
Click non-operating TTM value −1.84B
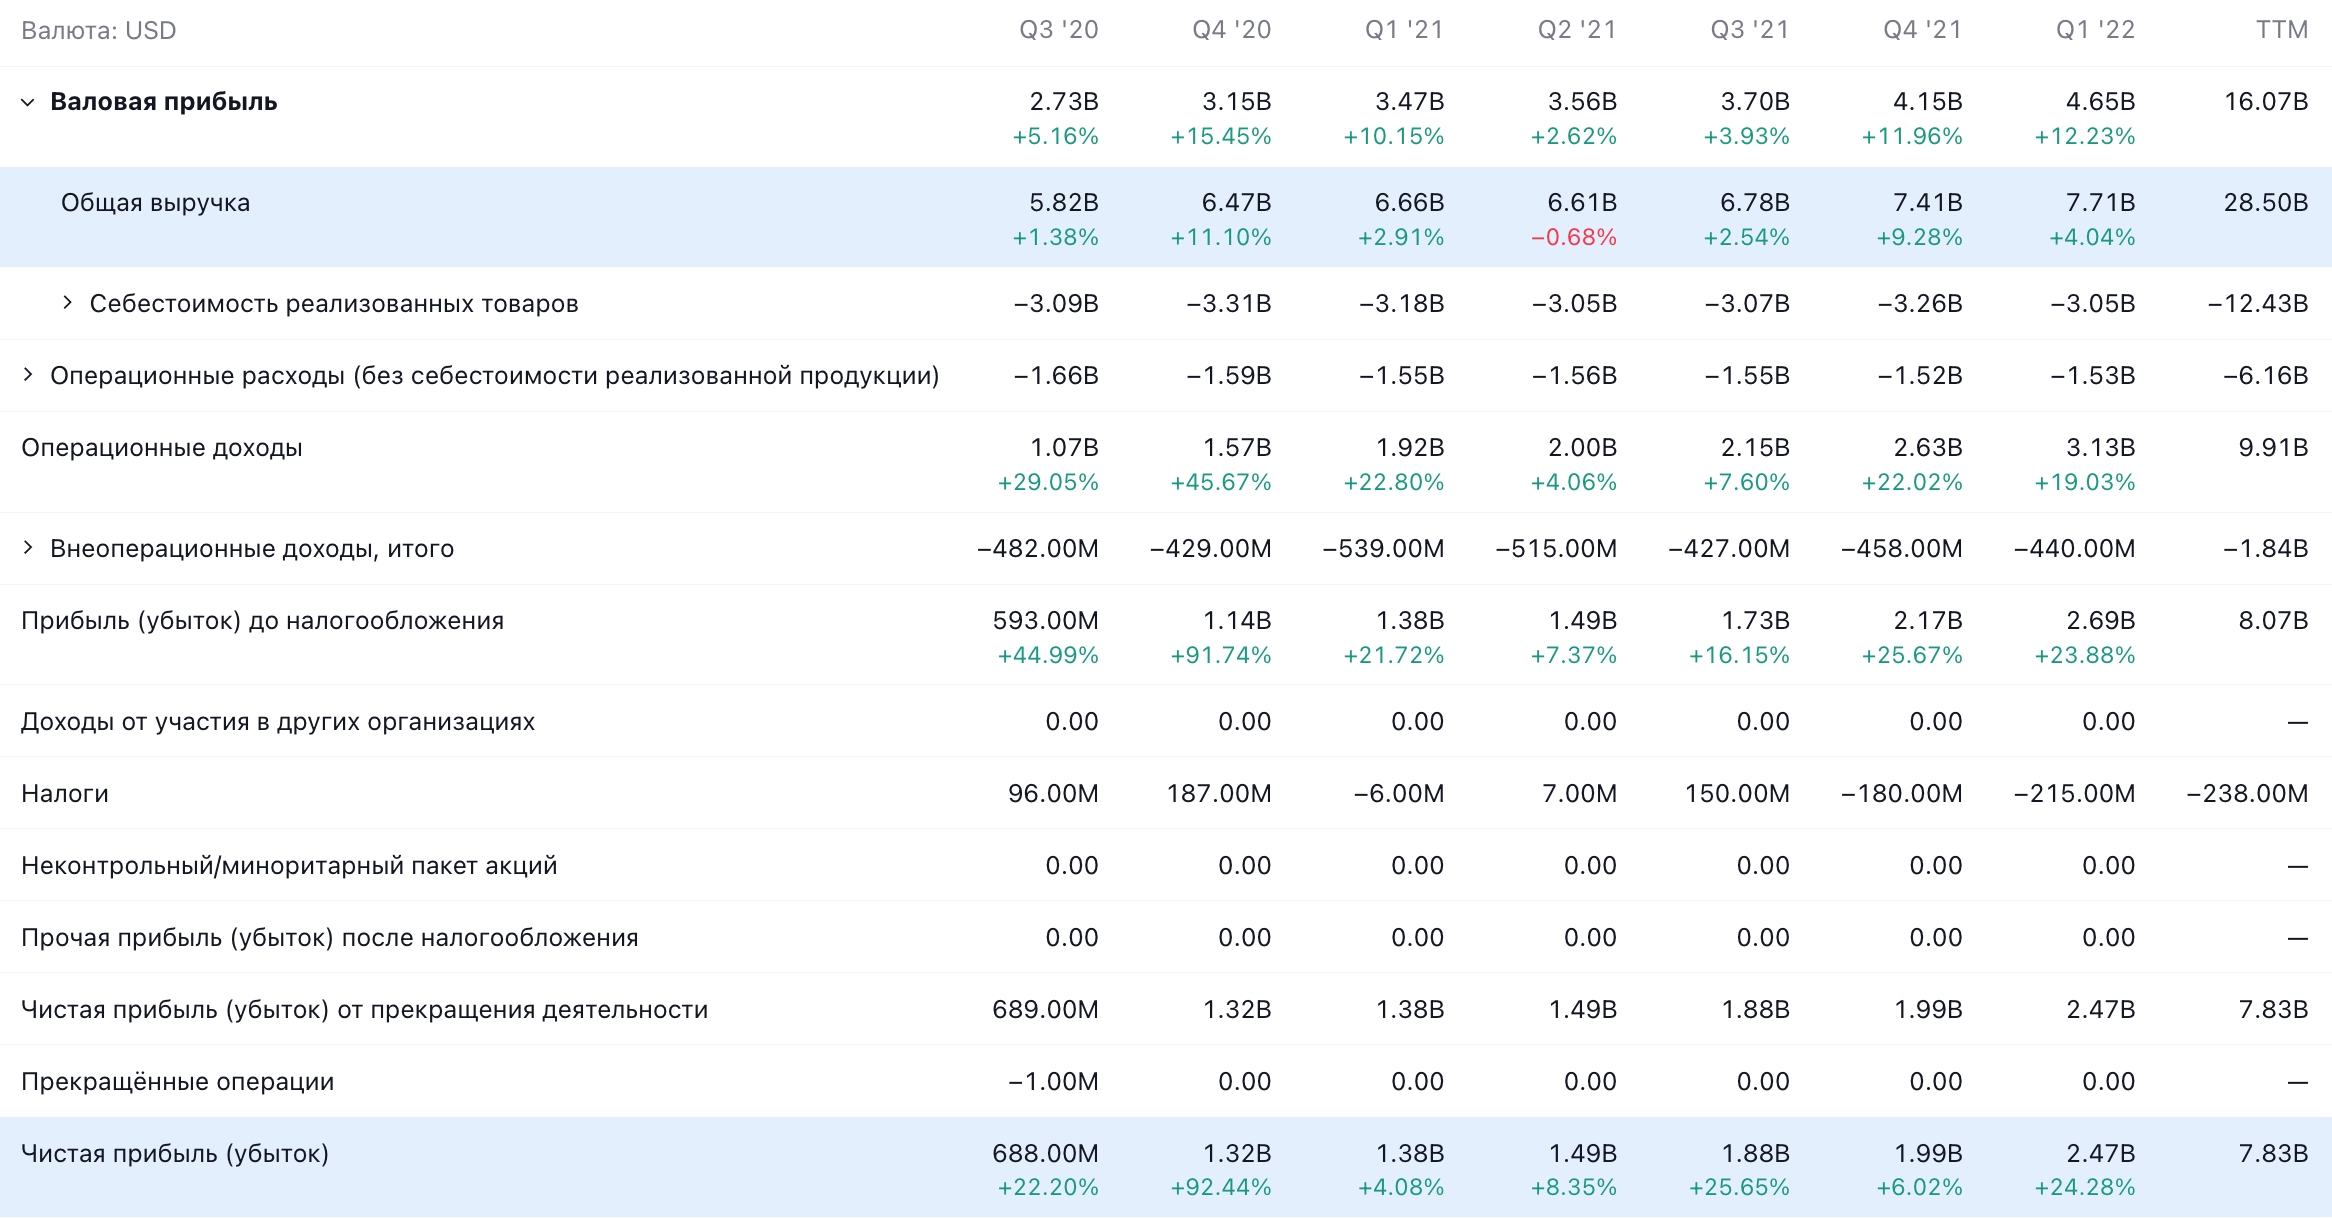pos(2266,548)
